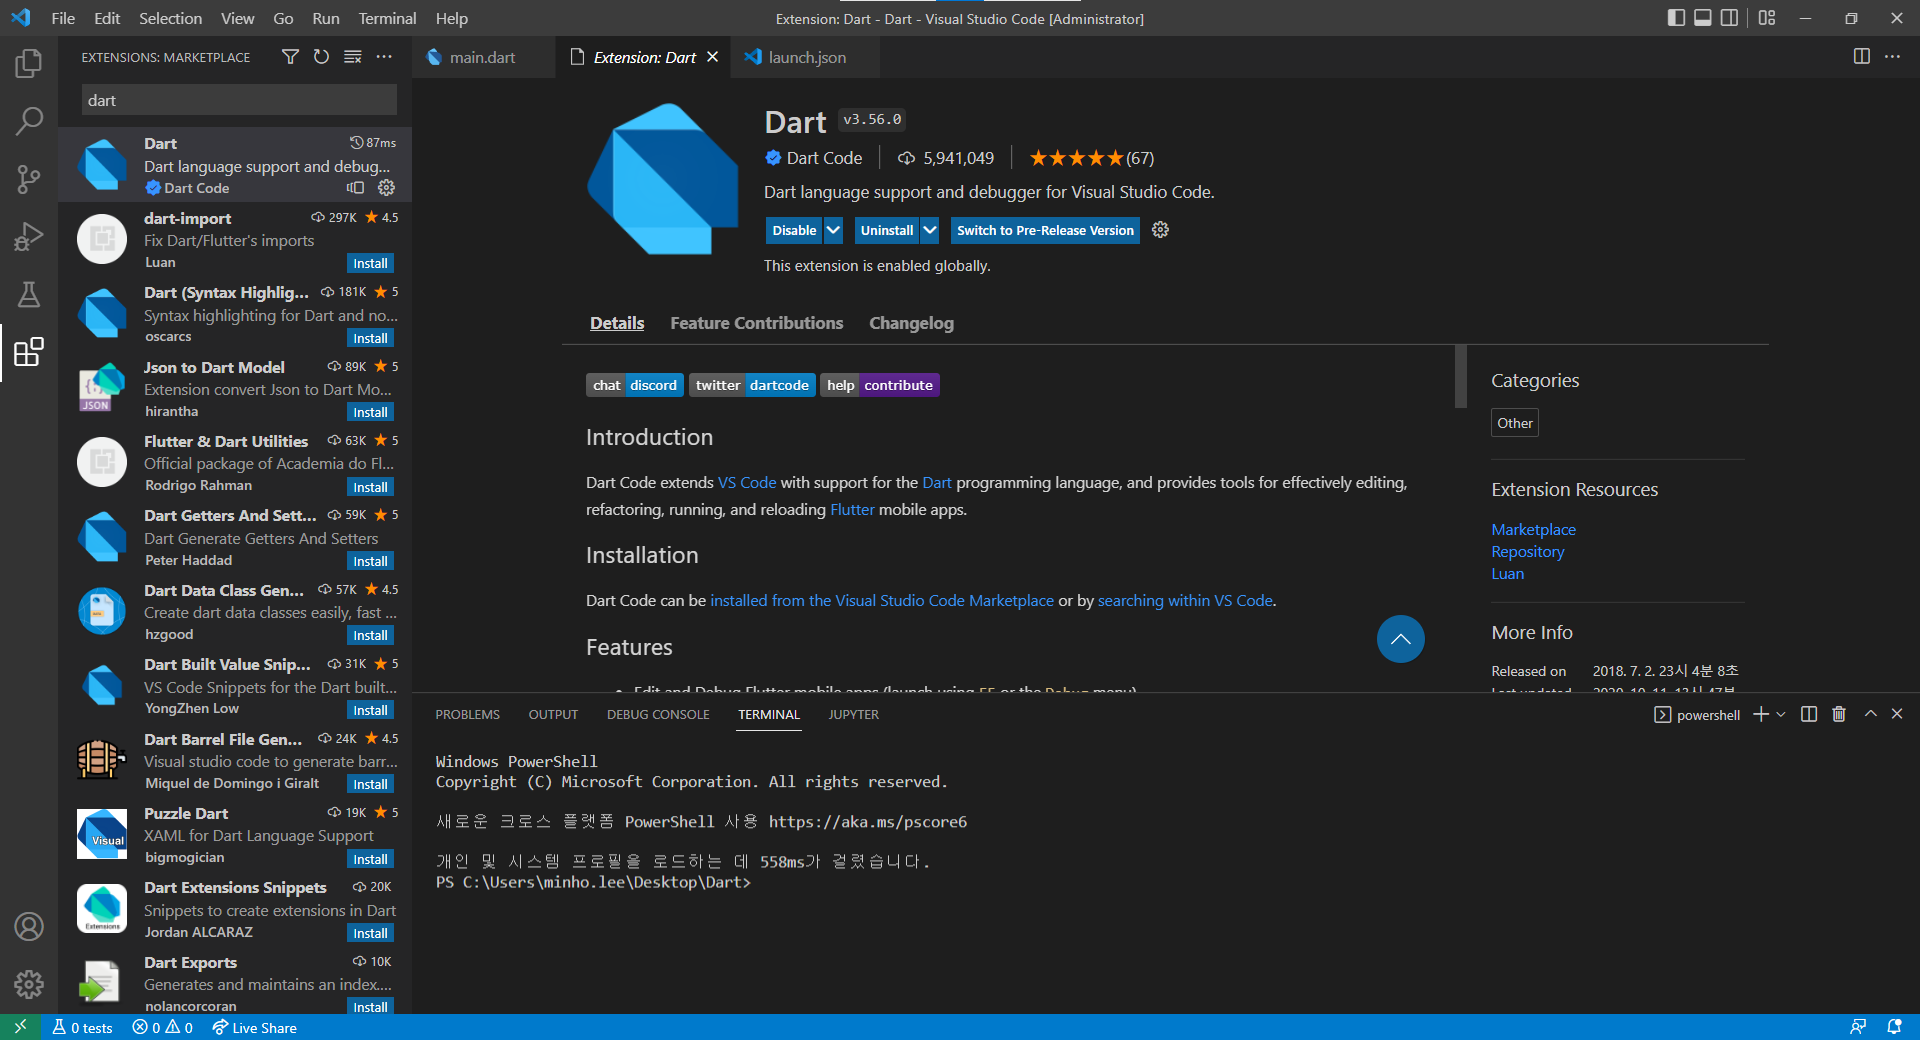The image size is (1920, 1040).
Task: Click Switch to Pre-Release Version
Action: tap(1044, 230)
